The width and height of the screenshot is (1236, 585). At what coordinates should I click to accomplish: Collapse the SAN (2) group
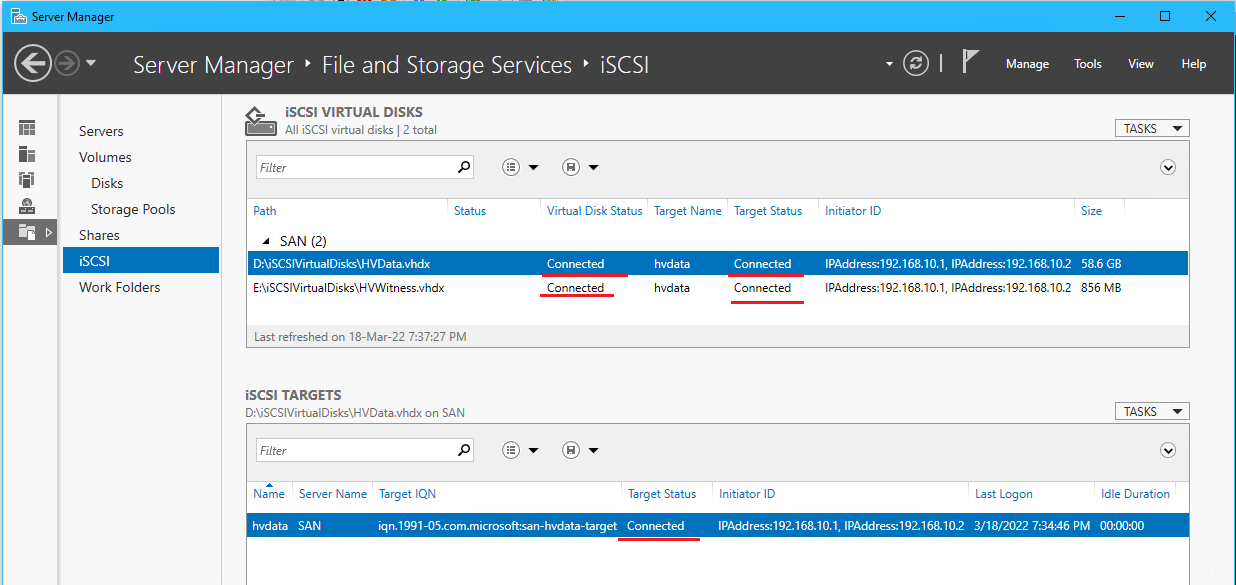[266, 241]
